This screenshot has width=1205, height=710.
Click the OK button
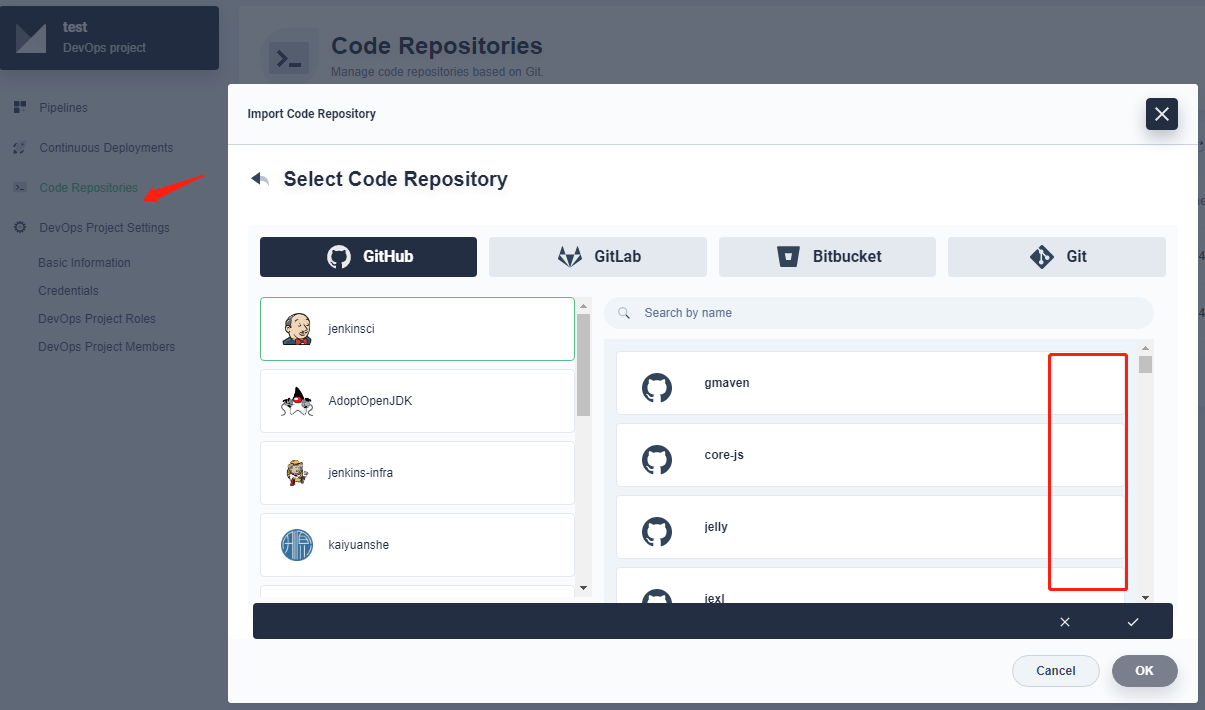1145,671
